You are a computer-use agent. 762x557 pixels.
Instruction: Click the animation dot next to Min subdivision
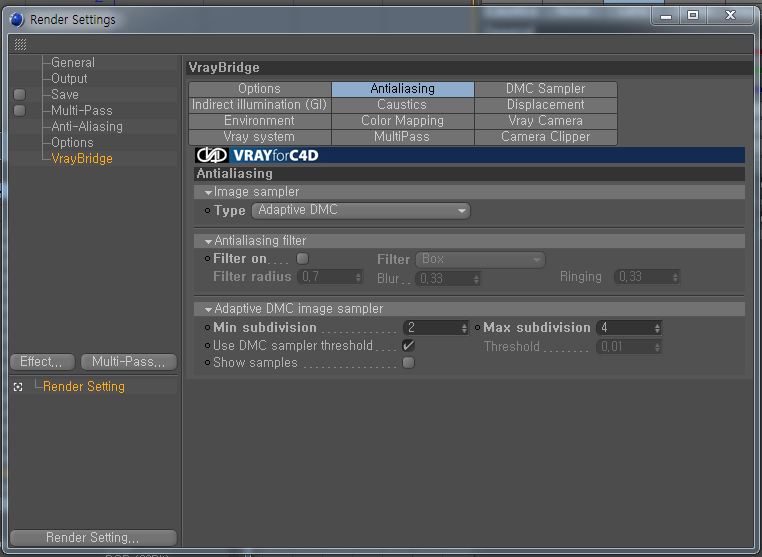pos(208,328)
